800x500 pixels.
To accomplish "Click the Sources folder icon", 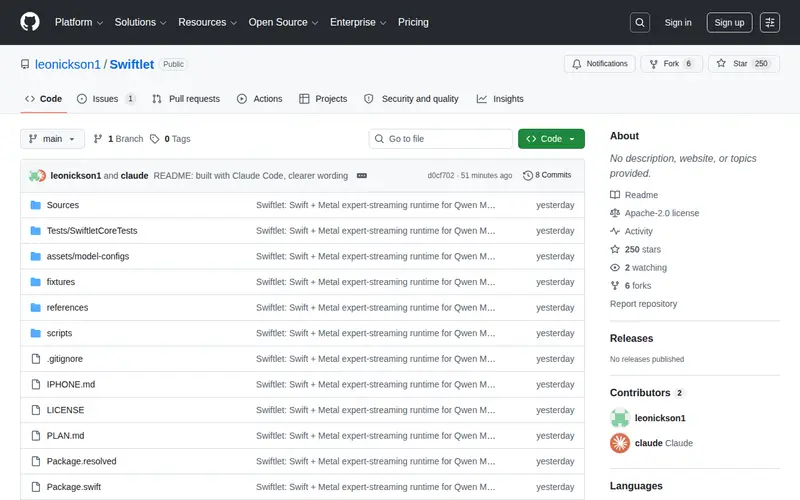I will (36, 205).
